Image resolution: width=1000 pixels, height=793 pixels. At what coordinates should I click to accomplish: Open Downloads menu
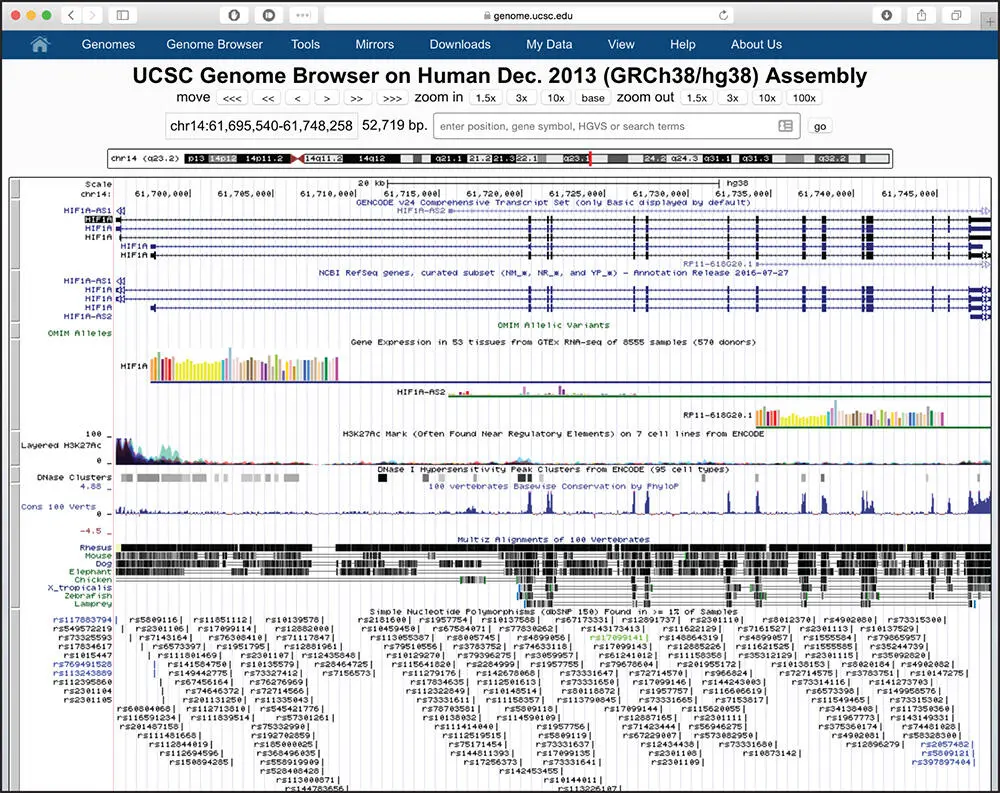[x=460, y=44]
